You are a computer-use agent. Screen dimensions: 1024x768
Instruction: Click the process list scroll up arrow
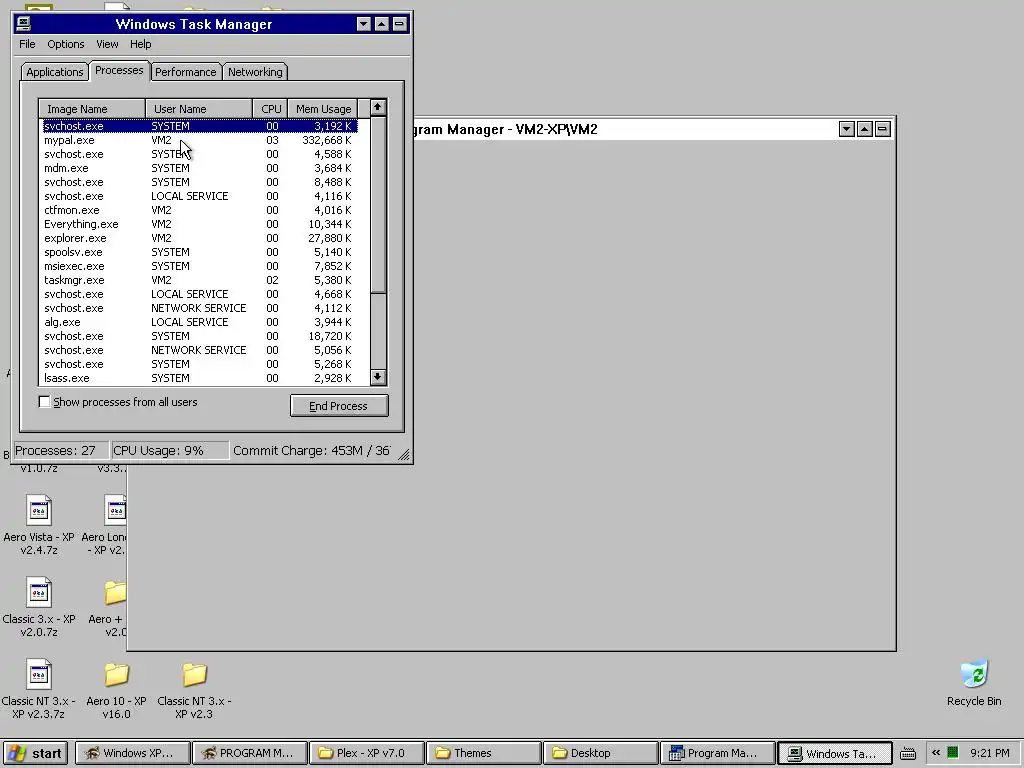[377, 108]
